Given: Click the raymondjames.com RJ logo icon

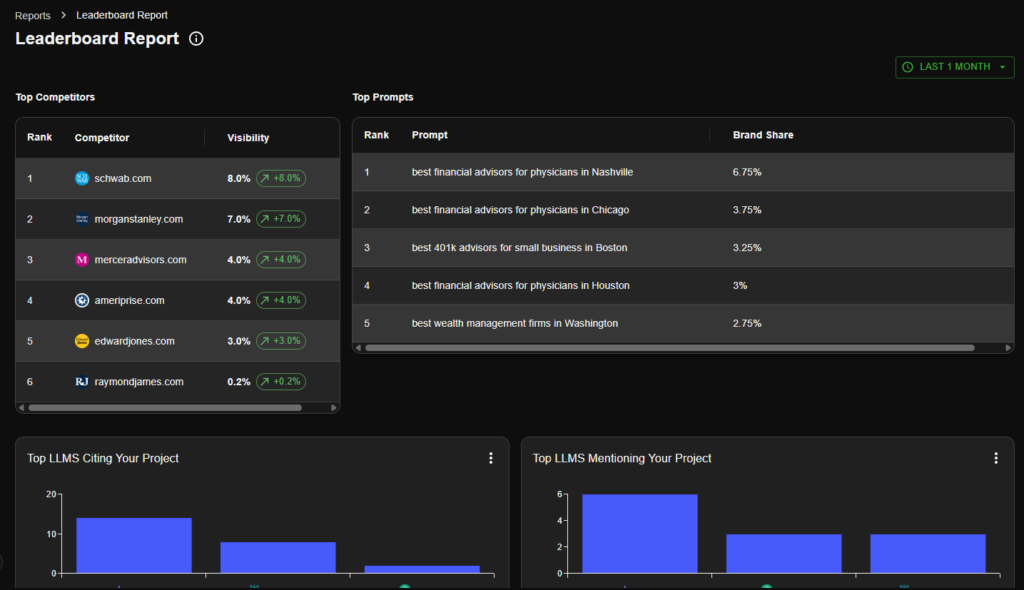Looking at the screenshot, I should click(x=82, y=382).
